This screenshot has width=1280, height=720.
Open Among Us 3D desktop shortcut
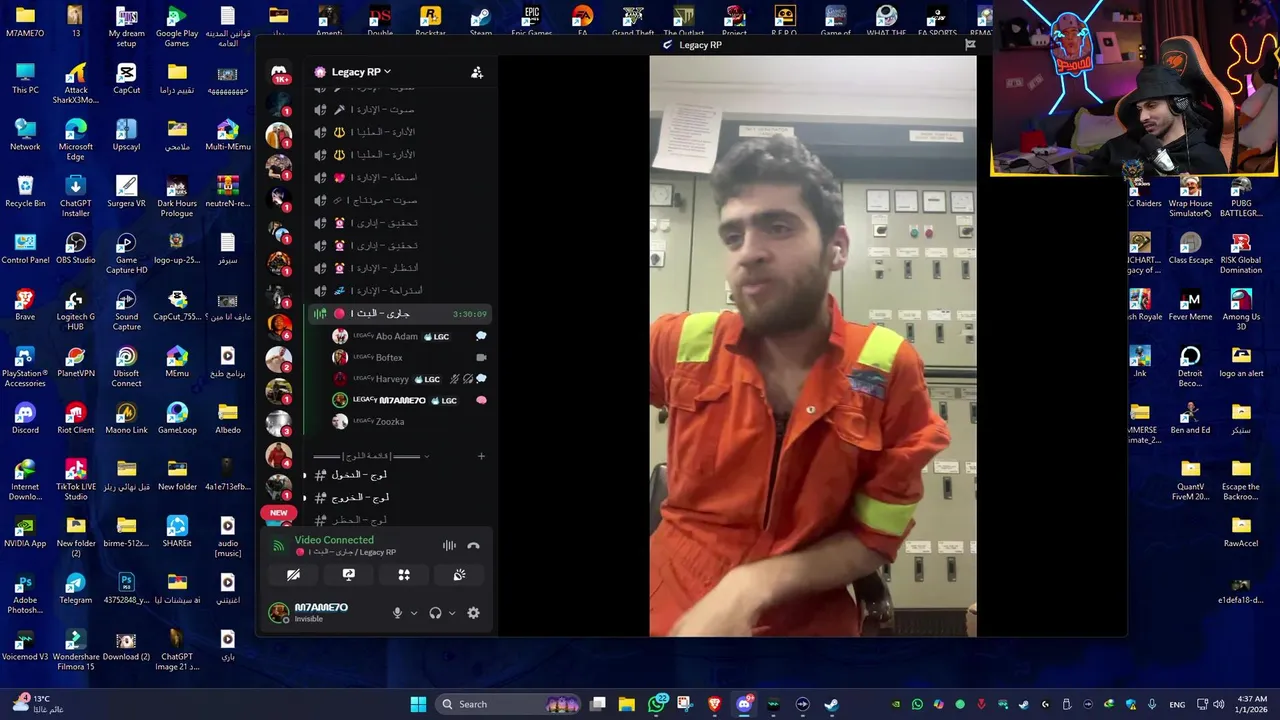point(1241,310)
